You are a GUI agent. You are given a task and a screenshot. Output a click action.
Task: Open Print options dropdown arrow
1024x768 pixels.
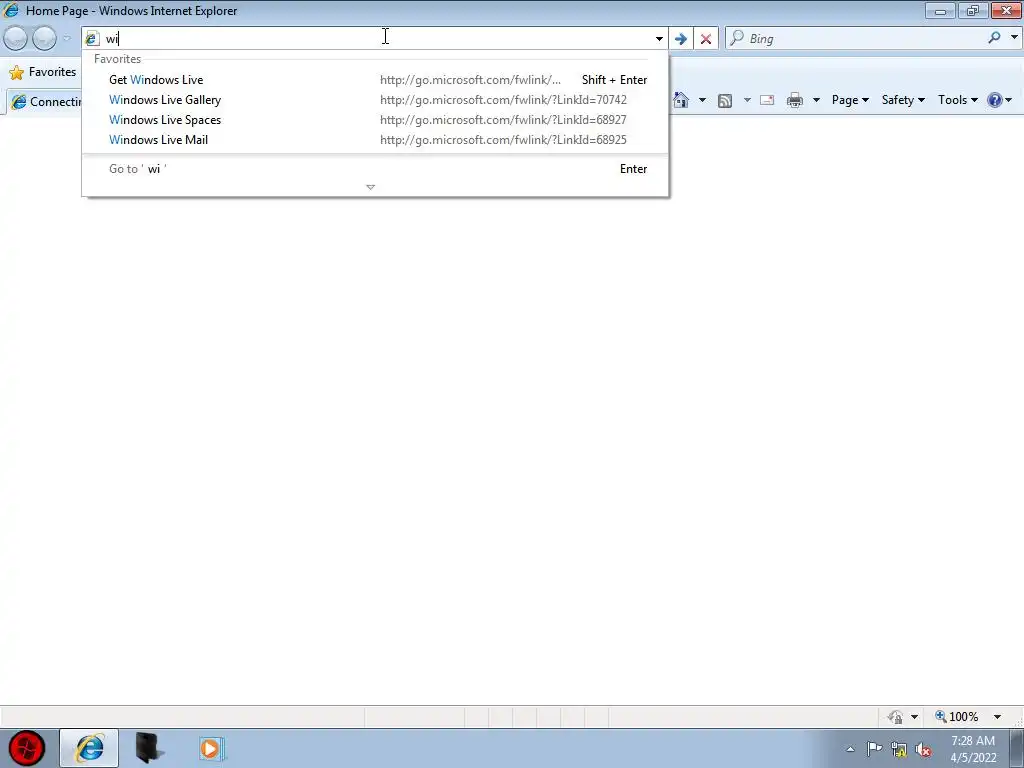[816, 100]
